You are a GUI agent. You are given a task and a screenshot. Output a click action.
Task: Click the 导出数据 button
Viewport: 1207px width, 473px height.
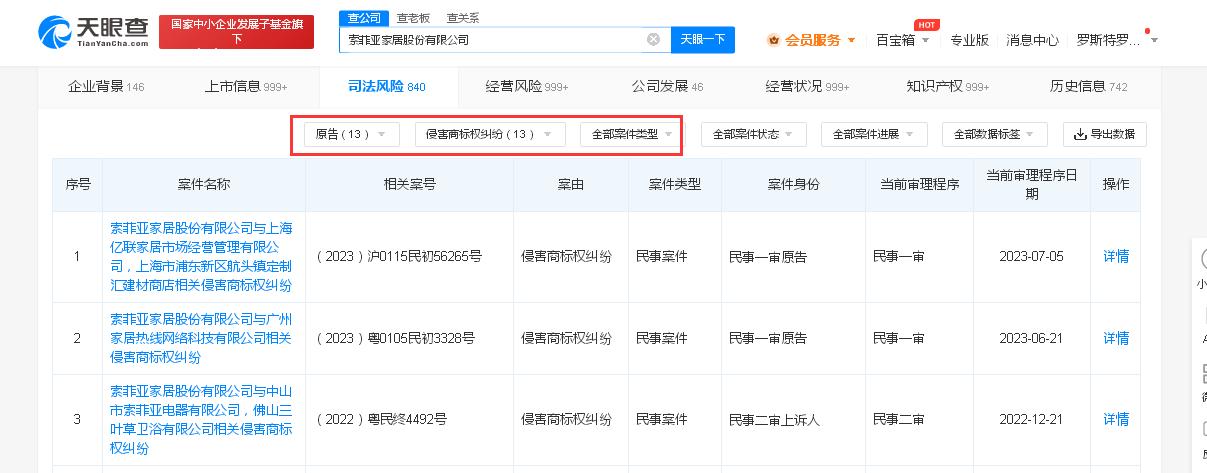(1104, 134)
